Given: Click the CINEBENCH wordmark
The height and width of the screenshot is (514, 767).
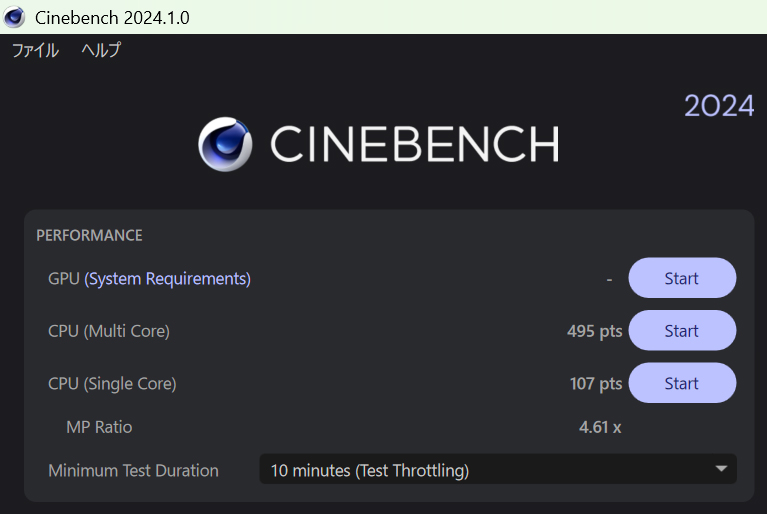Looking at the screenshot, I should (414, 144).
